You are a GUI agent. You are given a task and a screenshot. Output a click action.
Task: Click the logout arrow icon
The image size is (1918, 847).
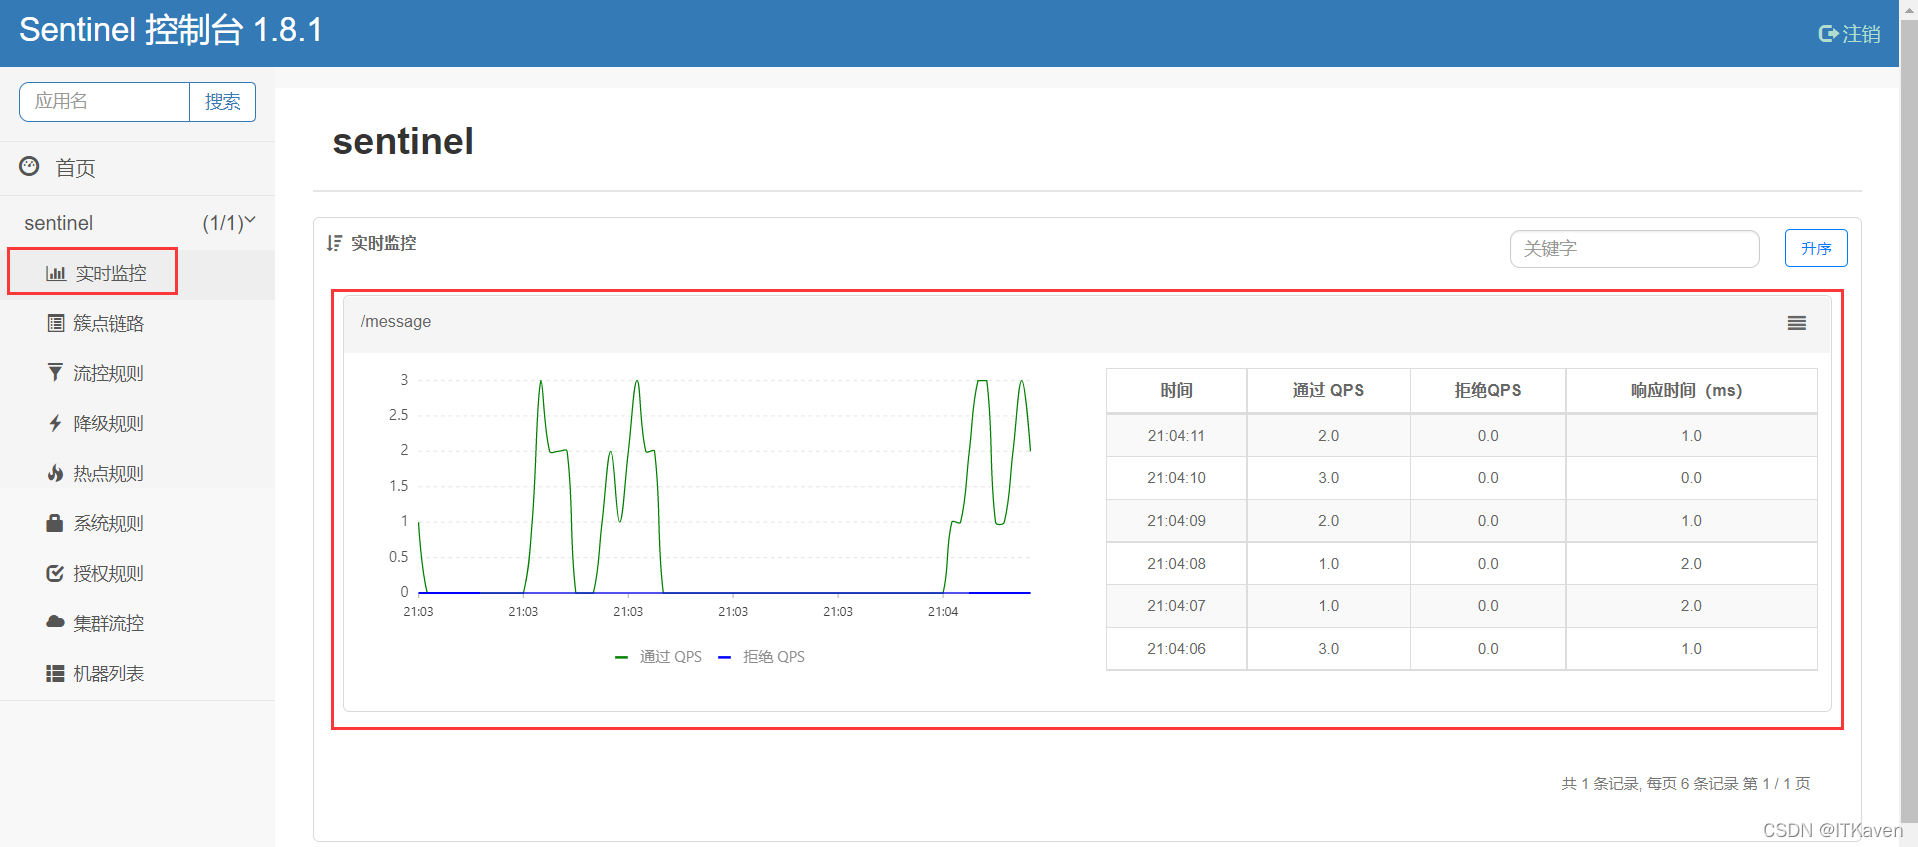tap(1828, 34)
